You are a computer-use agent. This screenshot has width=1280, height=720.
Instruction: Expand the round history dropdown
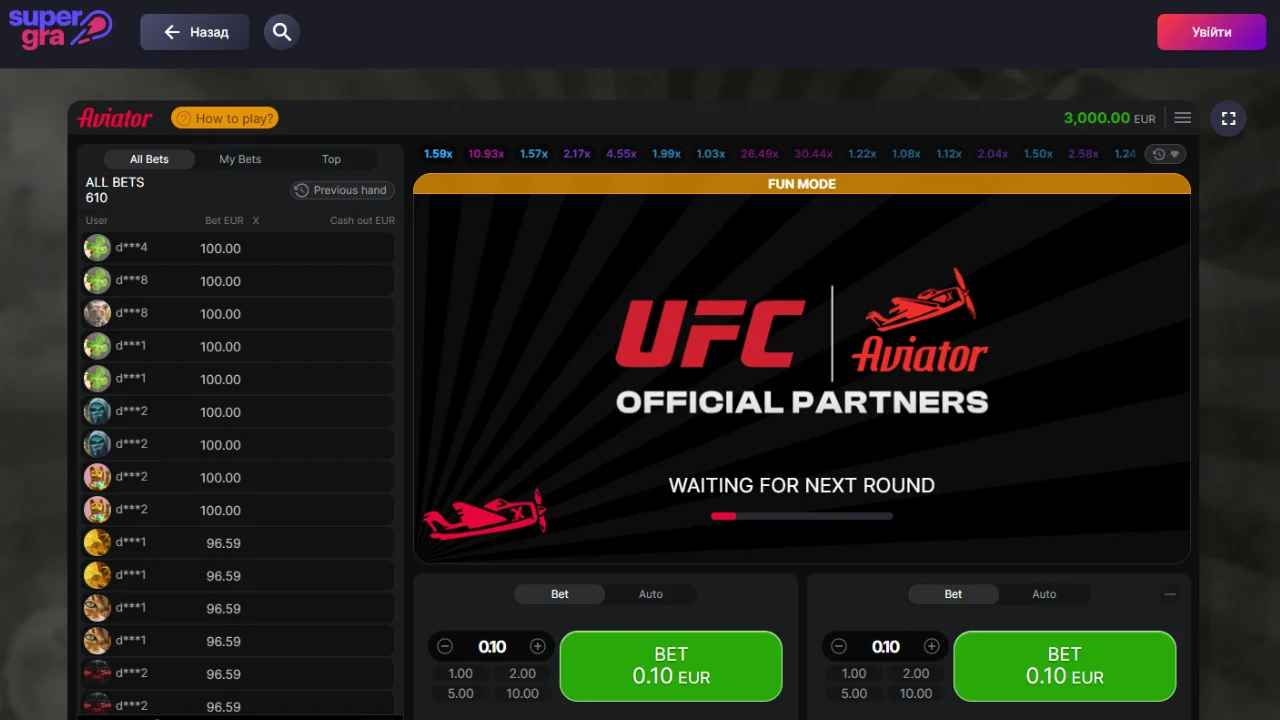pos(1165,154)
